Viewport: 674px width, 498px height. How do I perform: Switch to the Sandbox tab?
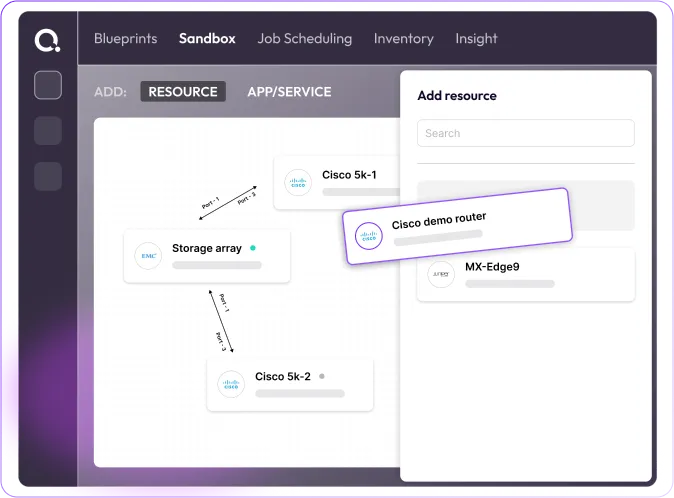[207, 39]
